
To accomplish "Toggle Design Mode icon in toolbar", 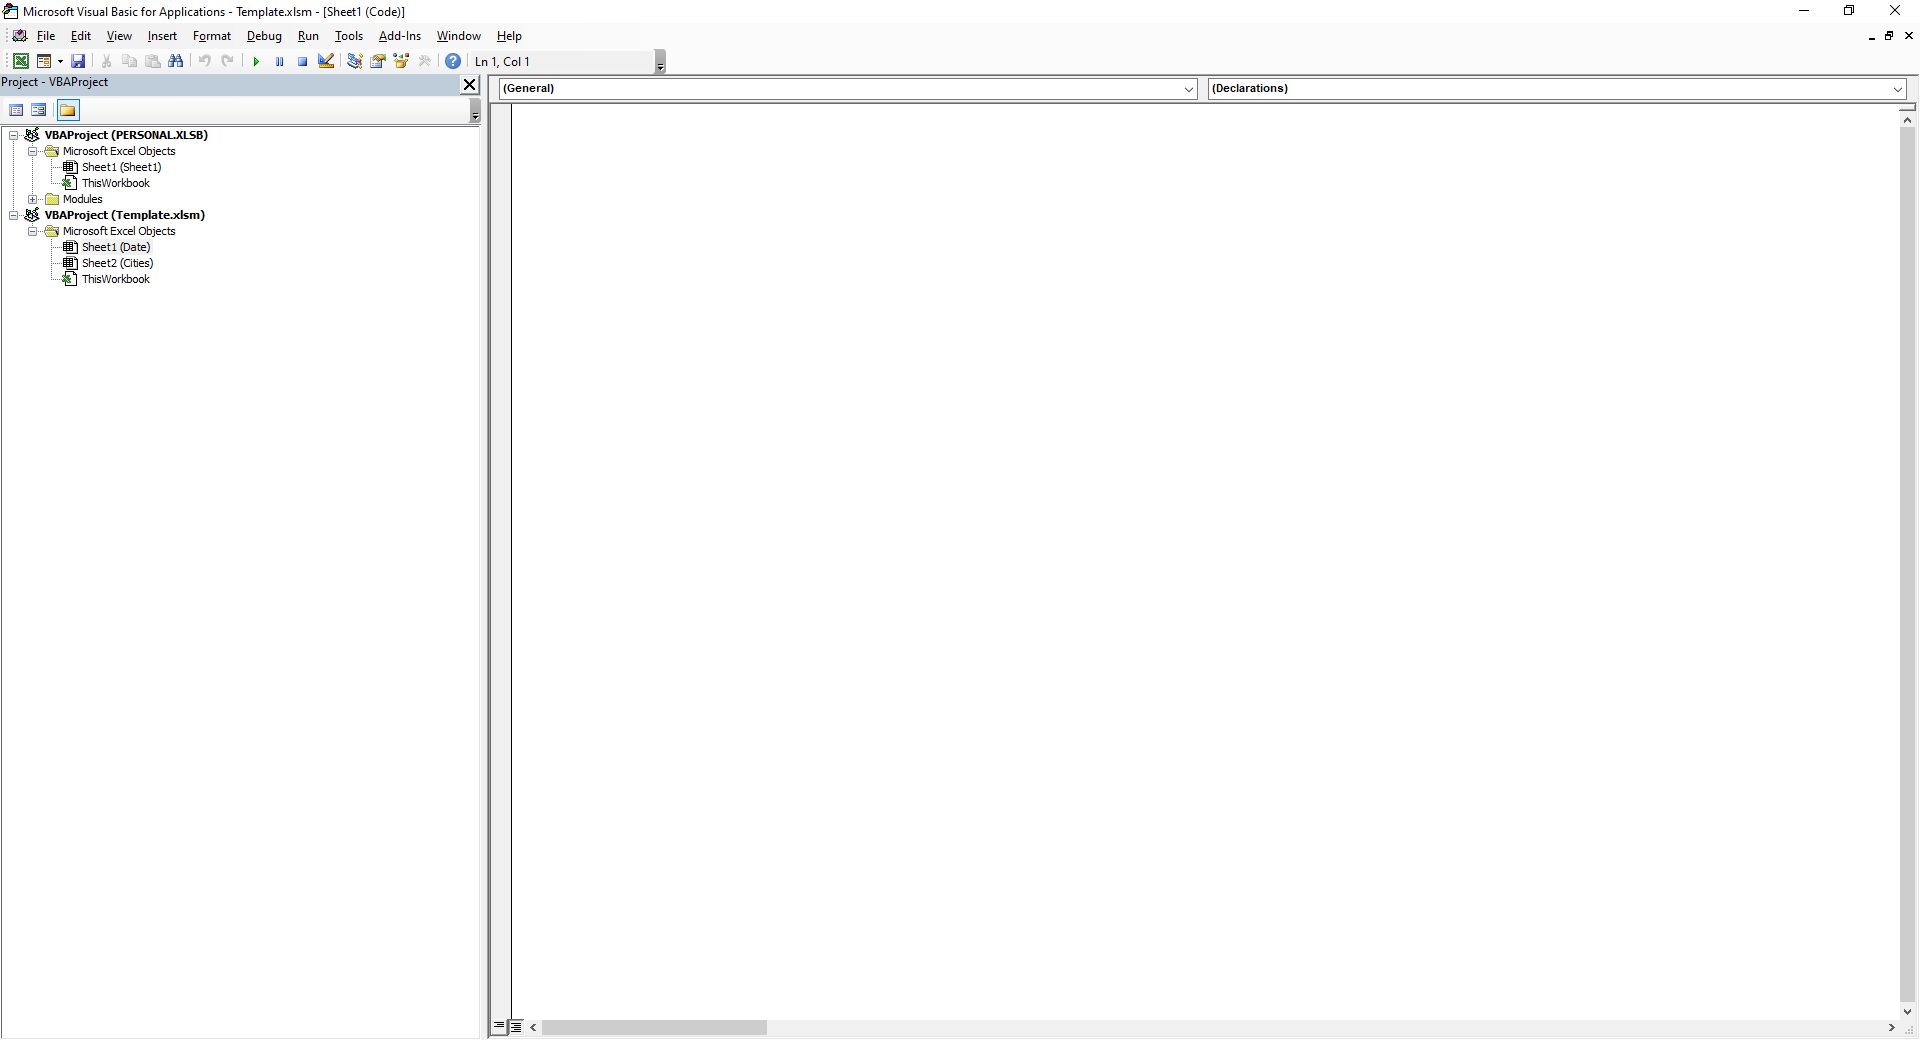I will (326, 61).
